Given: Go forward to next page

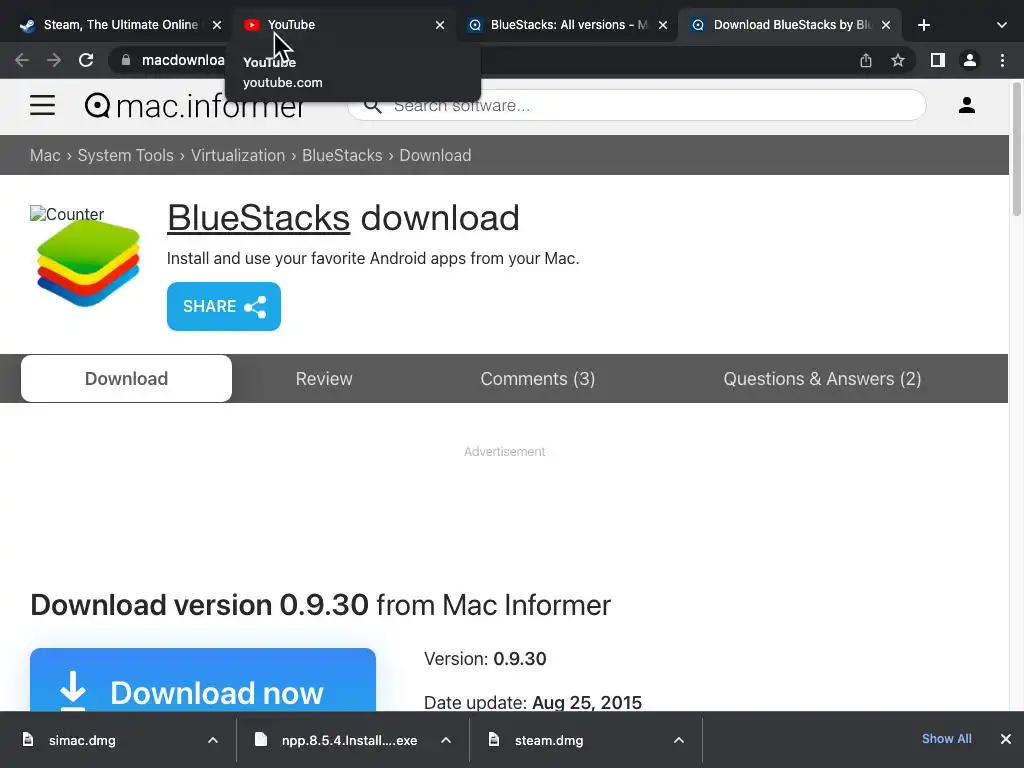Looking at the screenshot, I should click(x=54, y=60).
